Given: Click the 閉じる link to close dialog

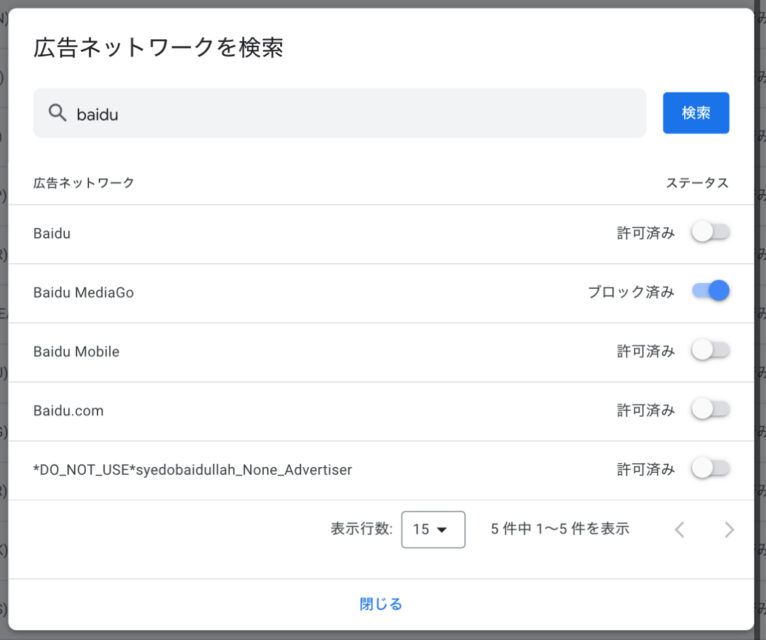Looking at the screenshot, I should [x=381, y=604].
